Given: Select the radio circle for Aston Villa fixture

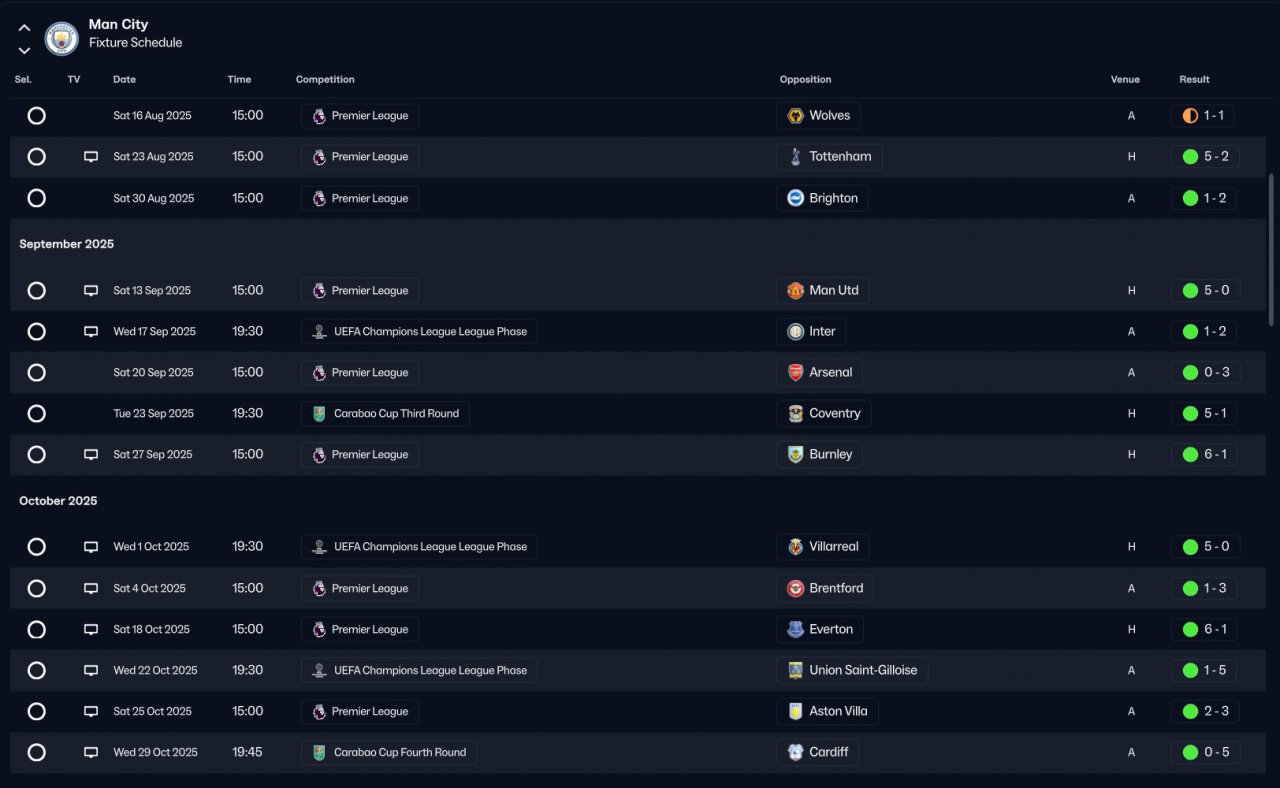Looking at the screenshot, I should click(x=37, y=712).
